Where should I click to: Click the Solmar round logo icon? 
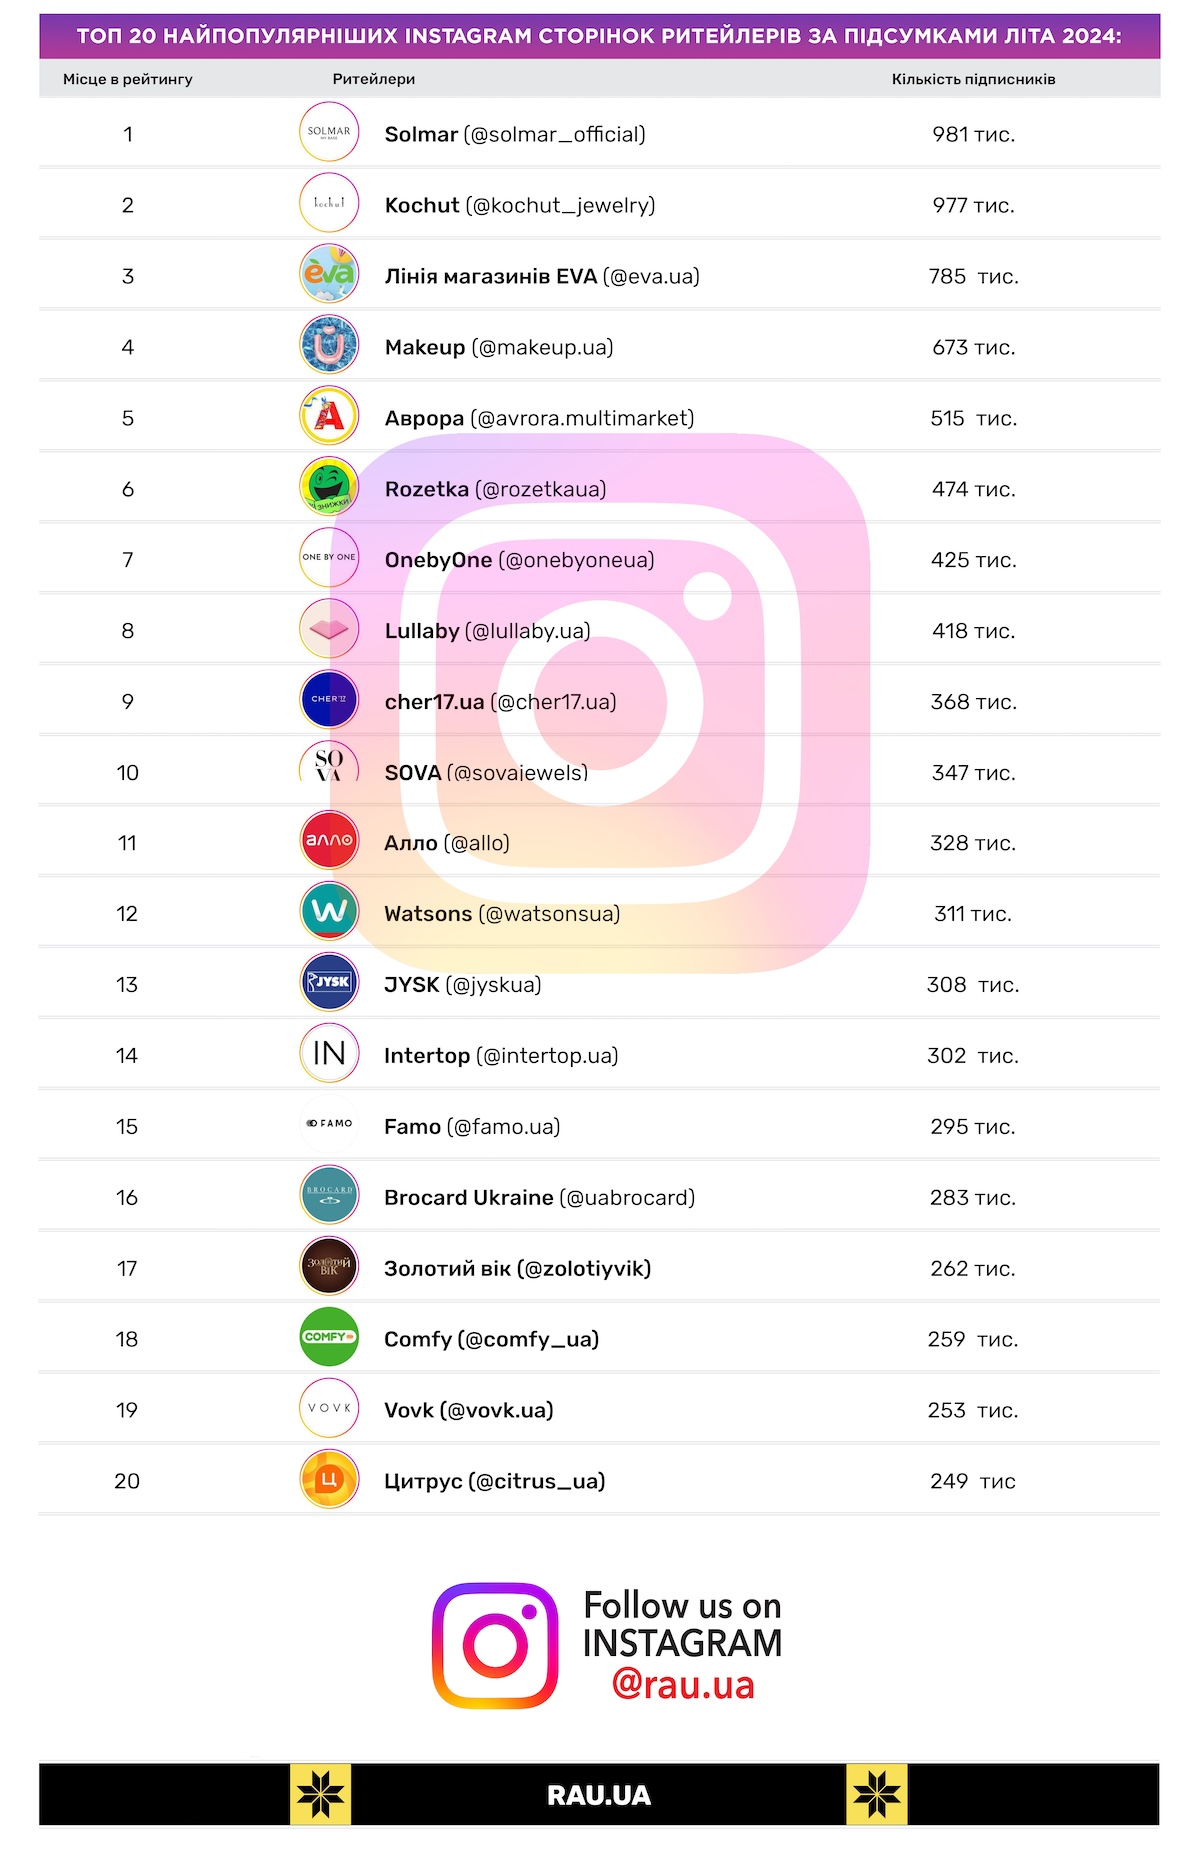coord(329,132)
